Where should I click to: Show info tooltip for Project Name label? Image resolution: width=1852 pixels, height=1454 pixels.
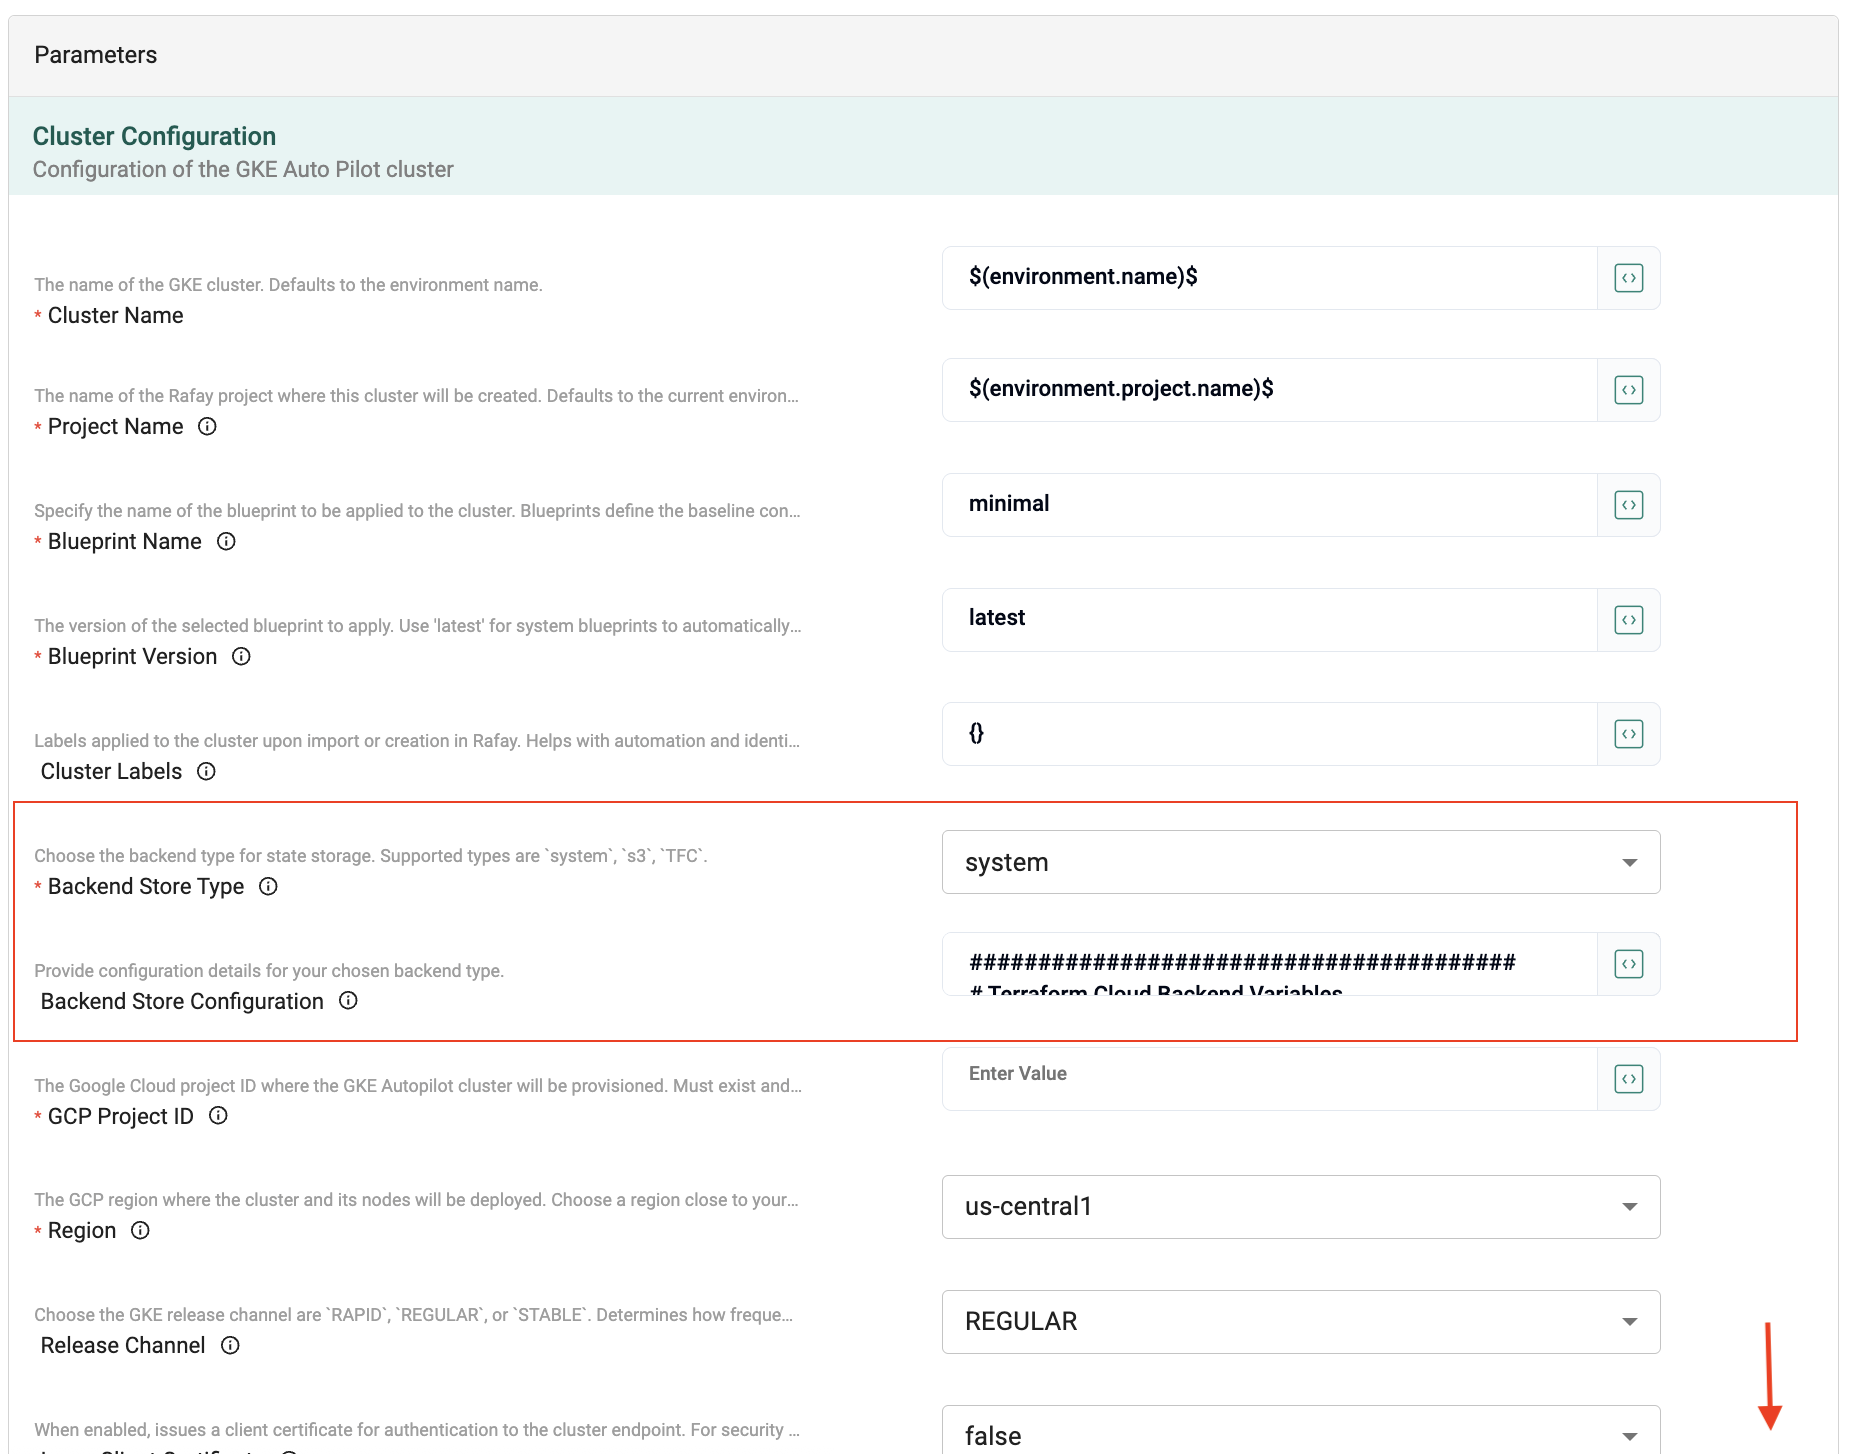click(x=207, y=426)
